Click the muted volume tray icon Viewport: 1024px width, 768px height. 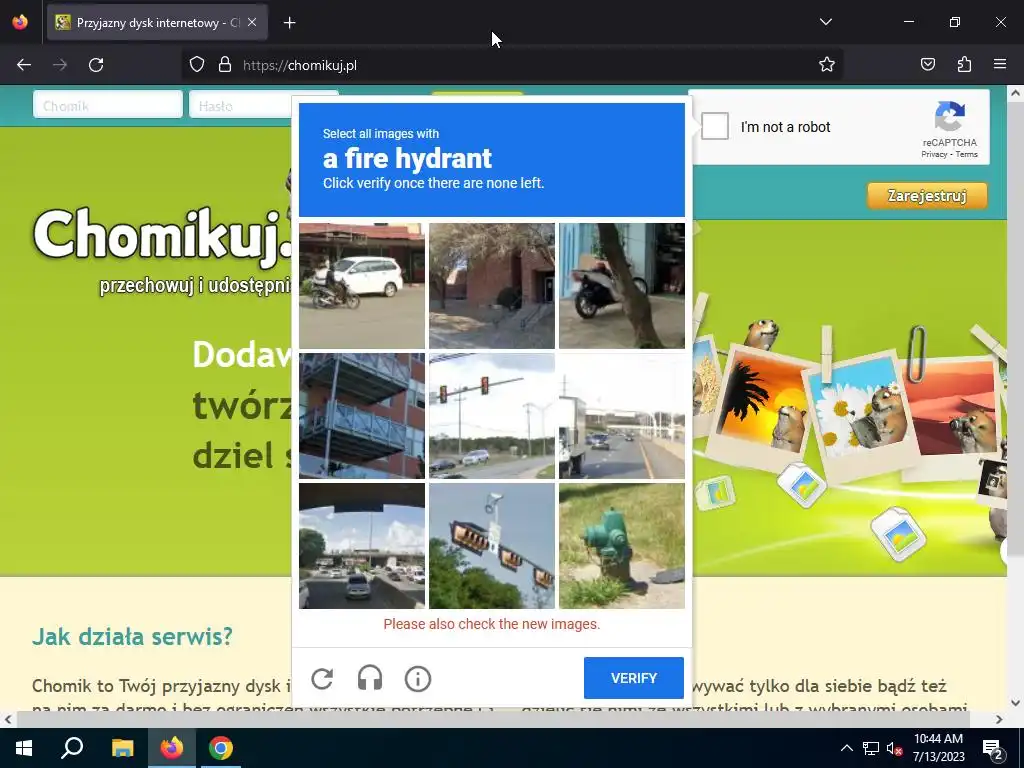(x=894, y=748)
